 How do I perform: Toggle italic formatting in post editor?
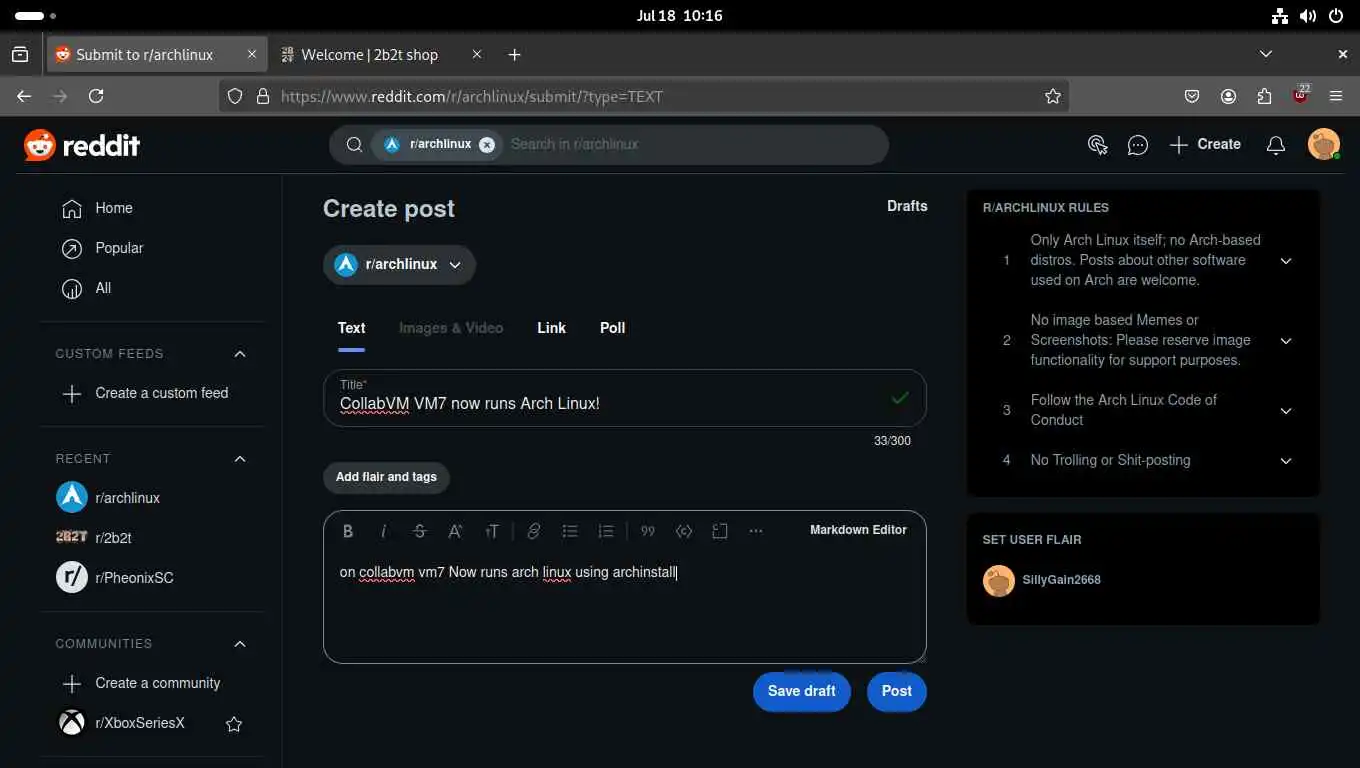(383, 531)
